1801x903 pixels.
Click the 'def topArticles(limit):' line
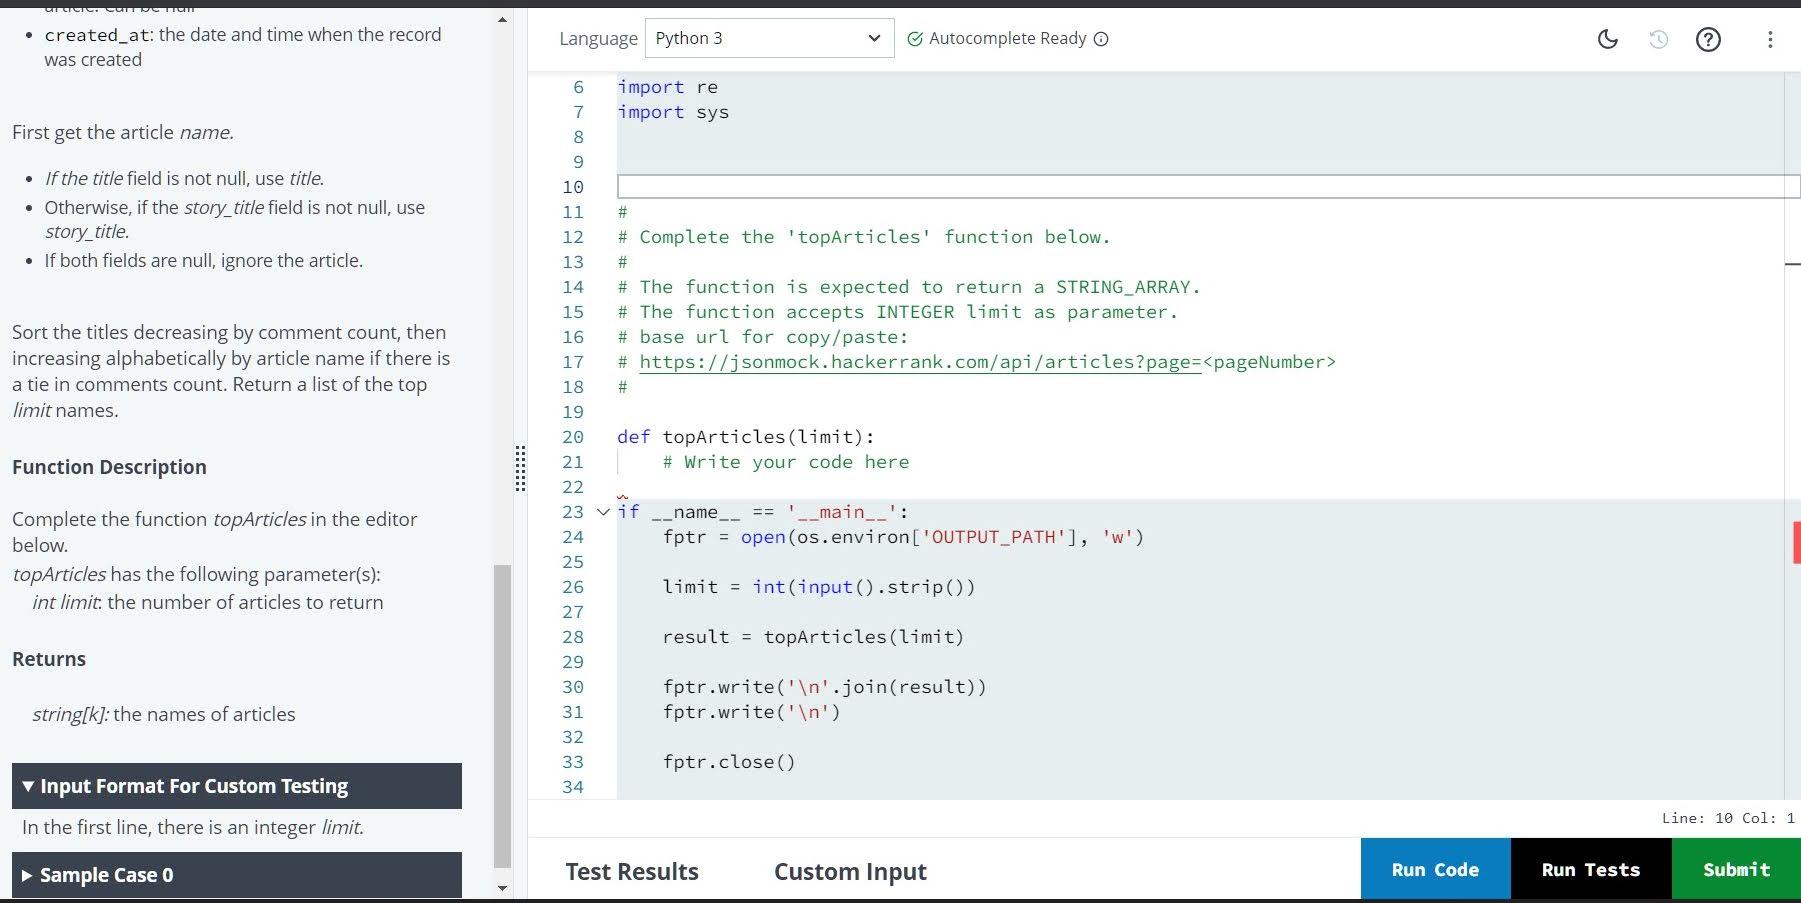point(746,437)
